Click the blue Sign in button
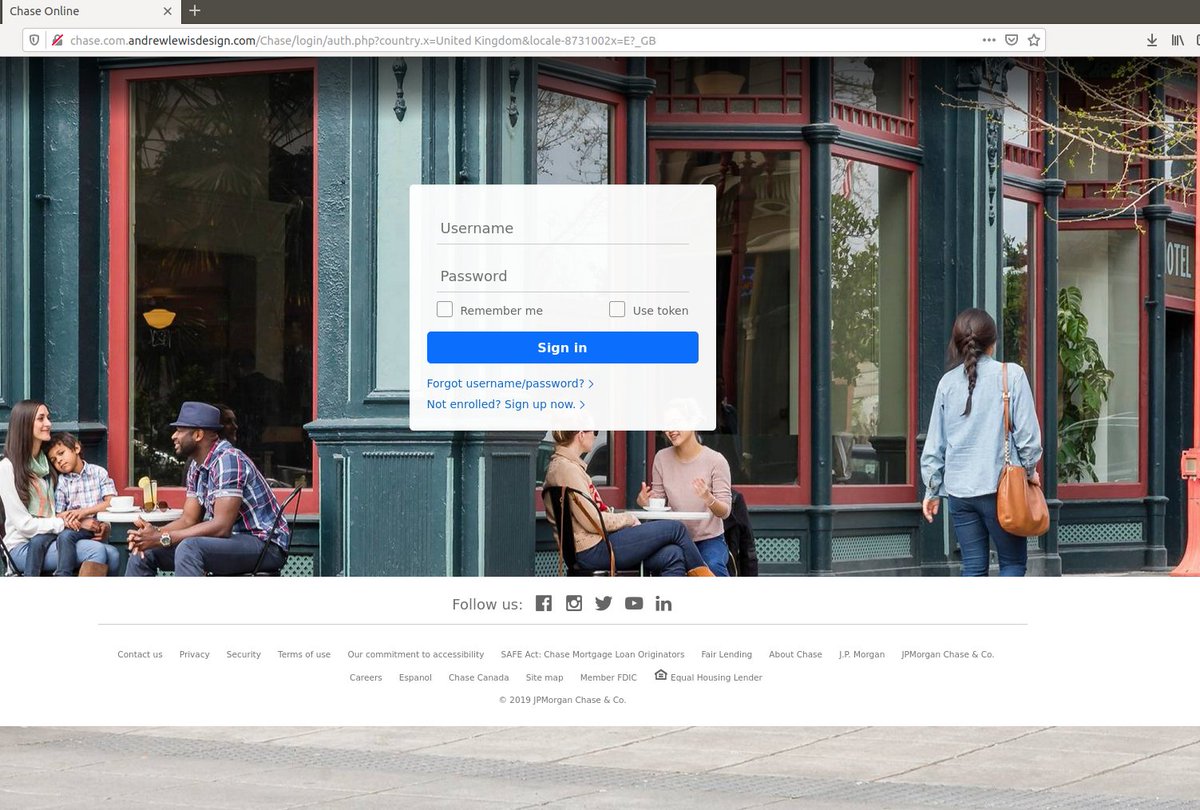 tap(562, 347)
